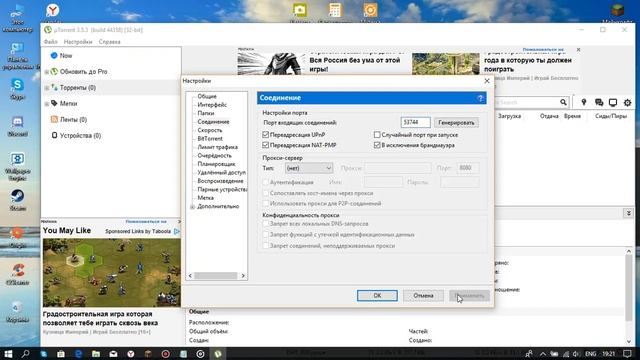Expand the Торренты (0) sidebar node
The width and height of the screenshot is (640, 360).
[x=47, y=88]
